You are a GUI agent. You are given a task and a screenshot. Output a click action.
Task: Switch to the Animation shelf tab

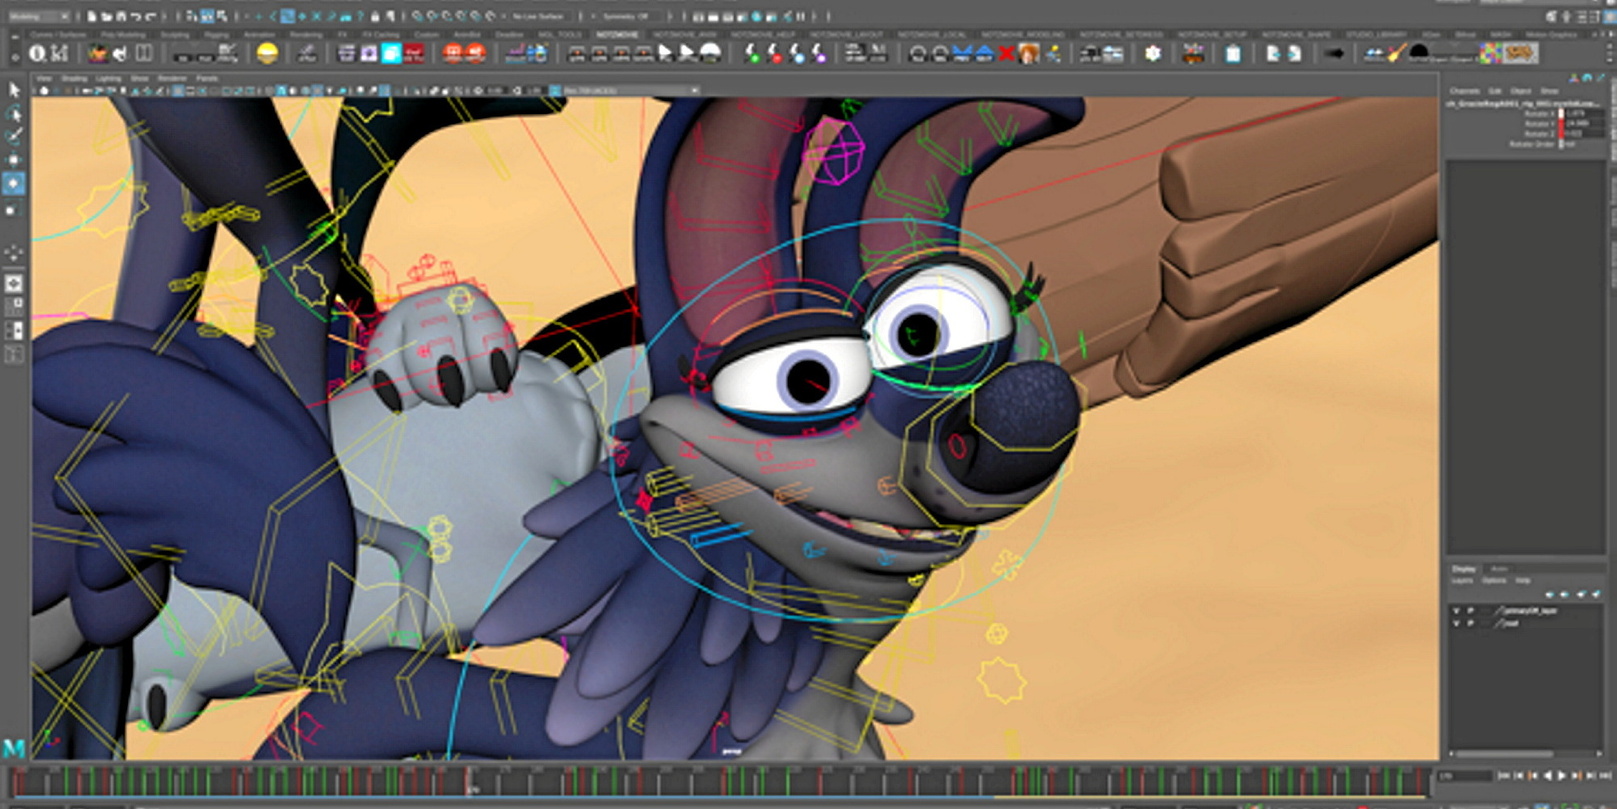(259, 35)
